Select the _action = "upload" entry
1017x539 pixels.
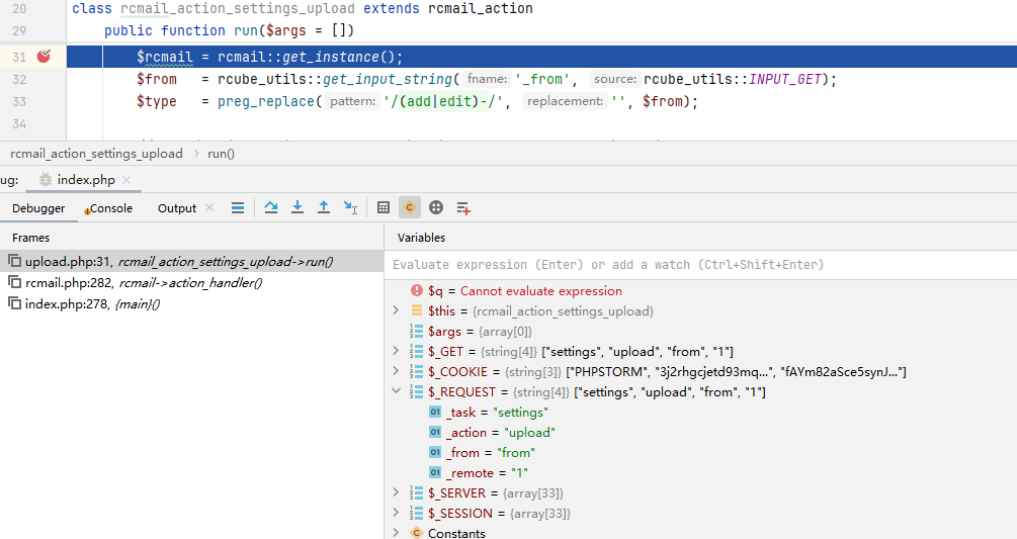point(700,433)
